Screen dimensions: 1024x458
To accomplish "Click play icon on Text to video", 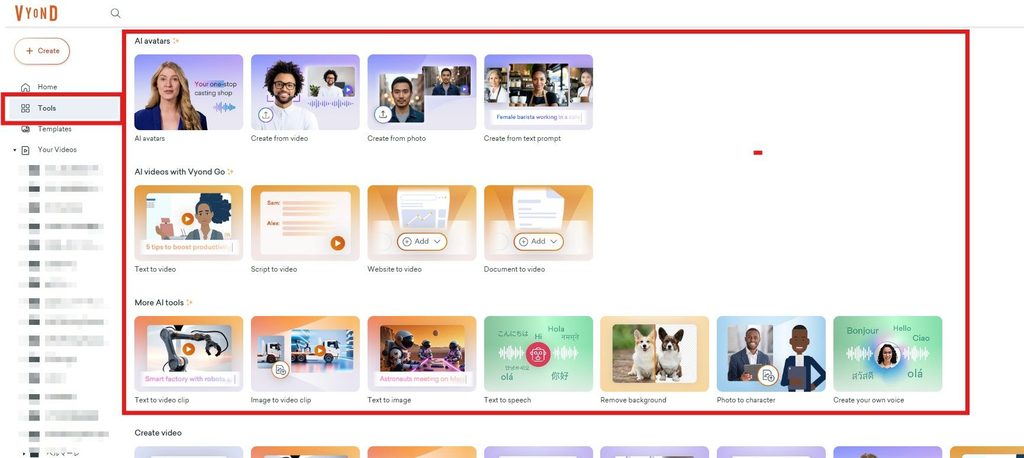I will [188, 219].
